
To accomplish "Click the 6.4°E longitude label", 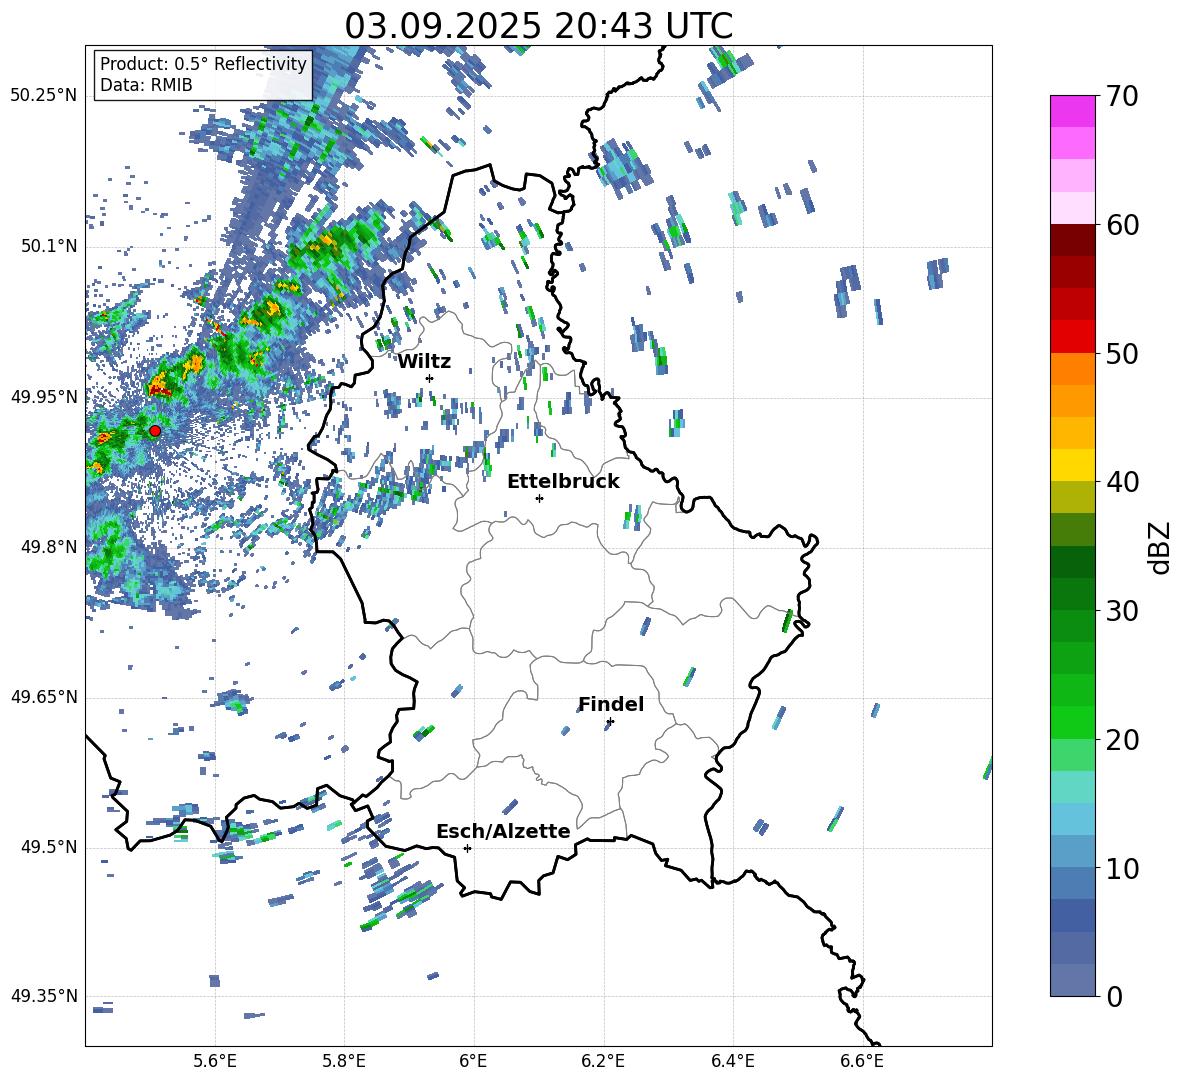I will 732,1061.
